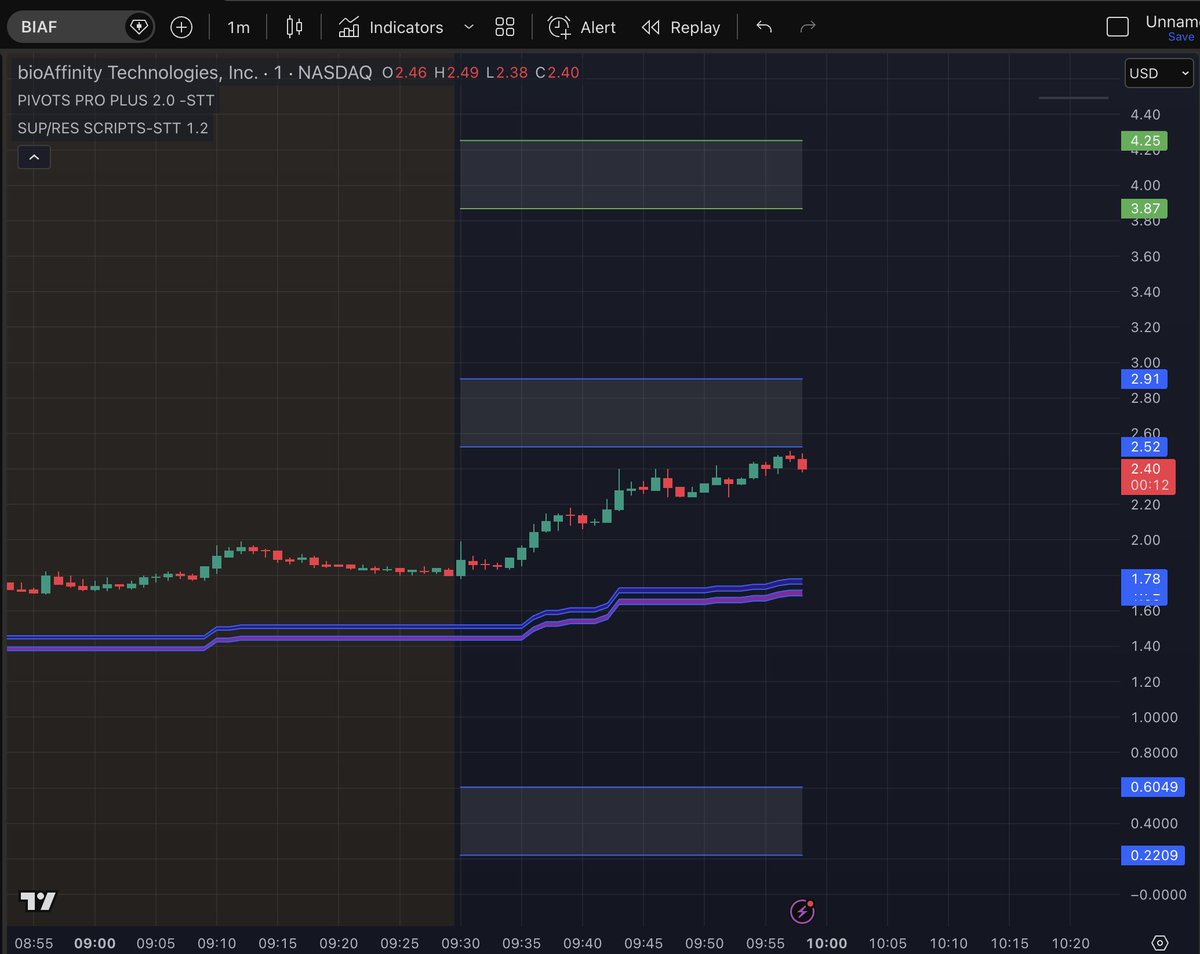Redo the last chart action
The image size is (1200, 954).
(x=808, y=27)
